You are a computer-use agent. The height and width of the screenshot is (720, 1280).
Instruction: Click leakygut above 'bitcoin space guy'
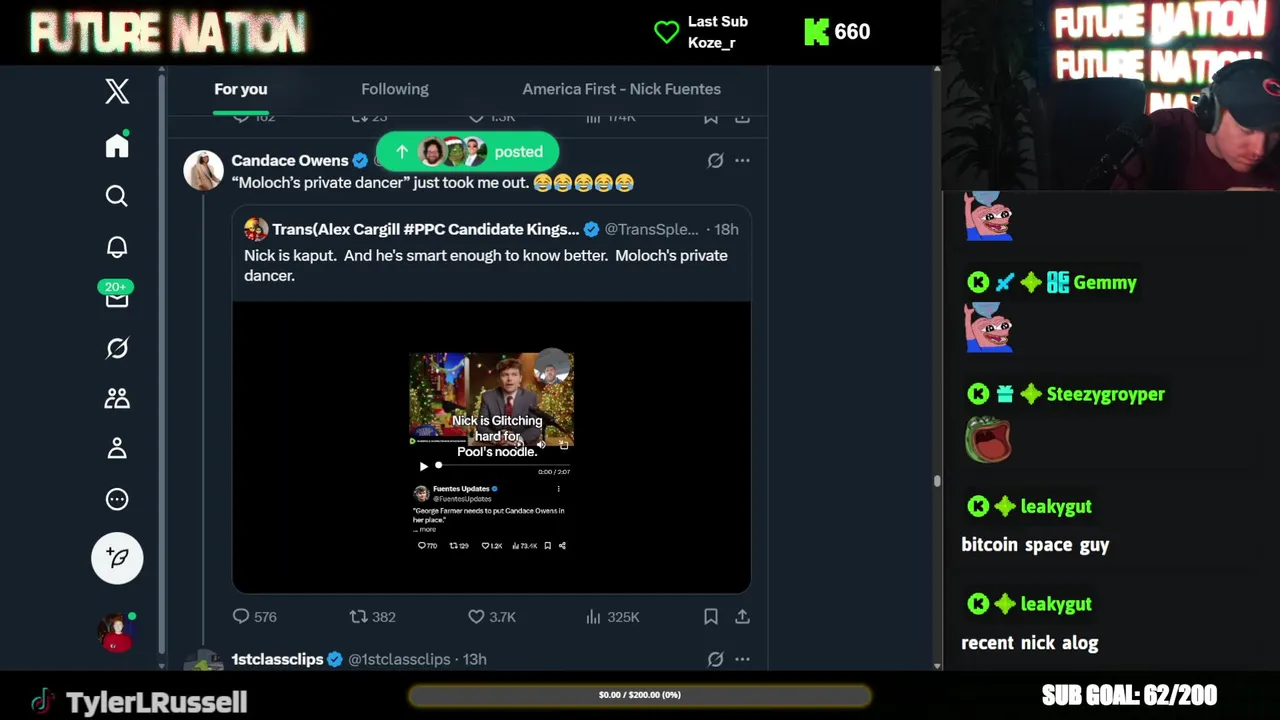click(1056, 507)
